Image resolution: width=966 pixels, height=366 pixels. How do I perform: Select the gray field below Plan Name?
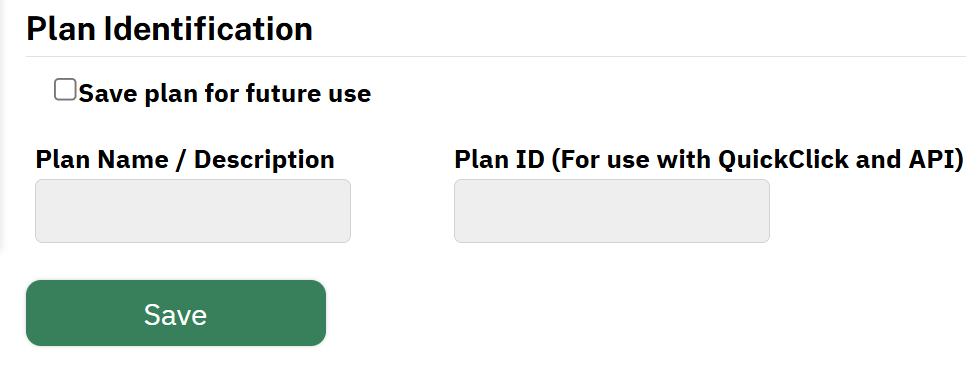(x=193, y=211)
